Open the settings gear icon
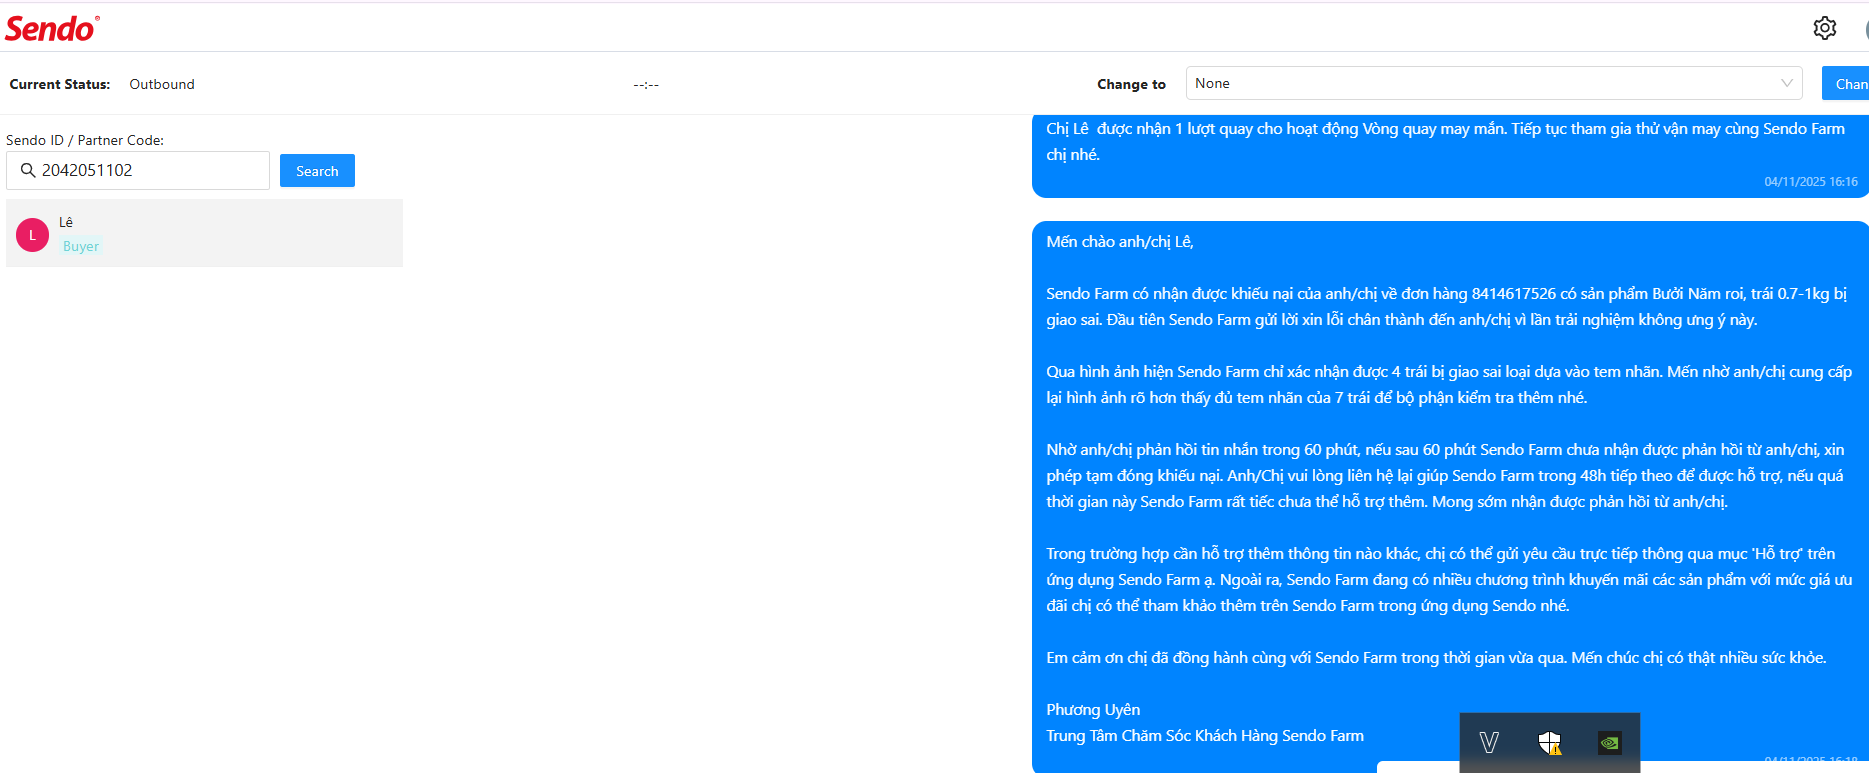Viewport: 1869px width, 773px height. pos(1825,28)
